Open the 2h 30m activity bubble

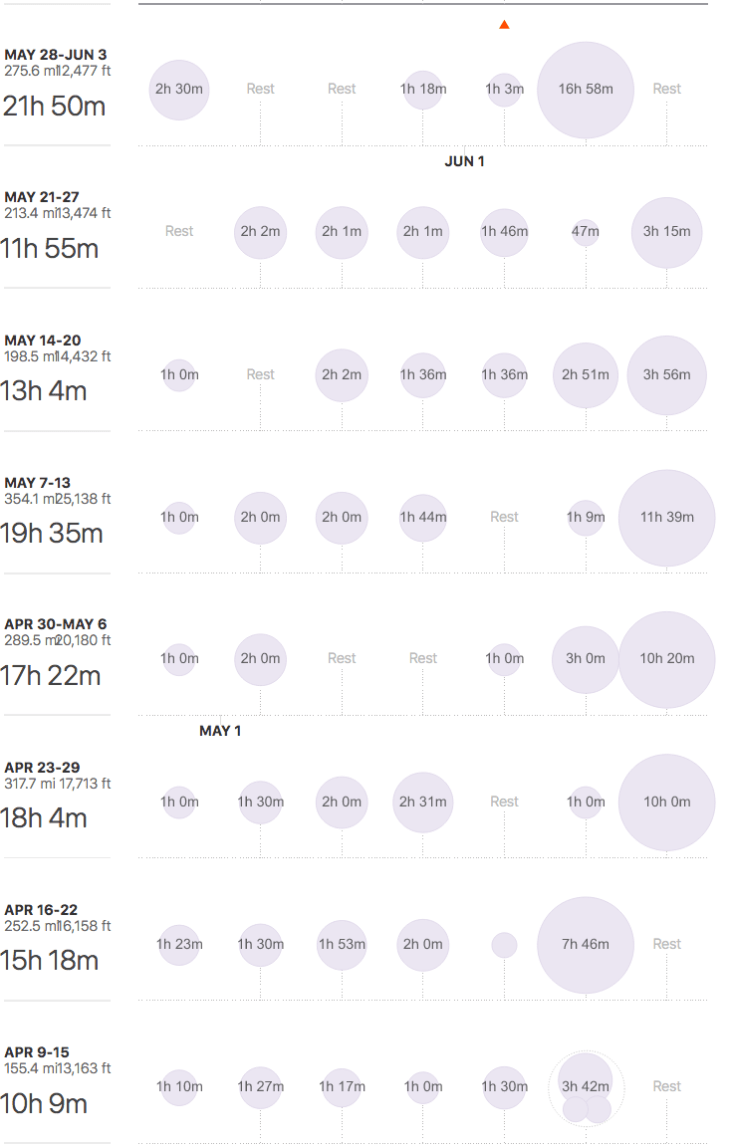pos(179,89)
